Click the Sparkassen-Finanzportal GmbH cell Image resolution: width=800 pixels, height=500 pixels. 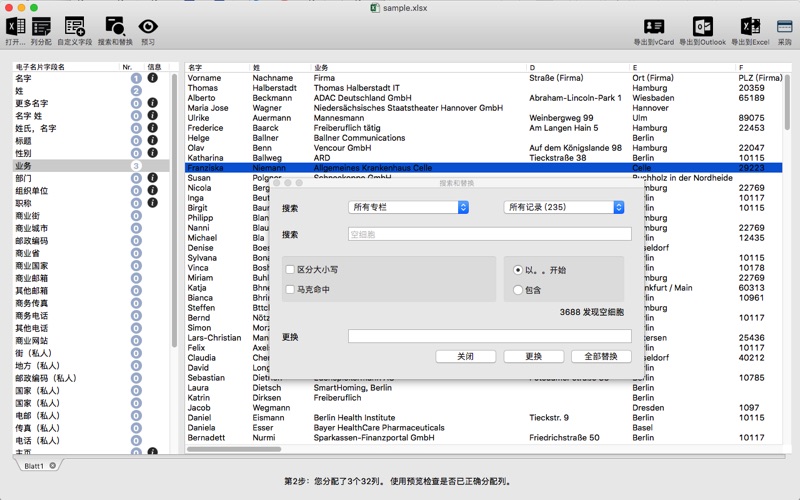point(374,438)
